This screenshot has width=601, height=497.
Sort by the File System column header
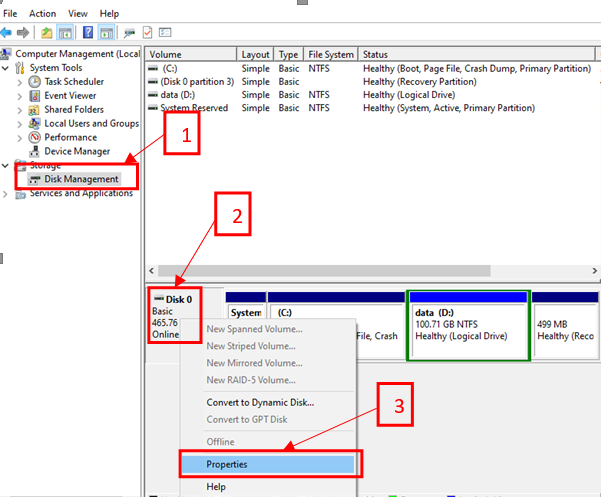[331, 54]
